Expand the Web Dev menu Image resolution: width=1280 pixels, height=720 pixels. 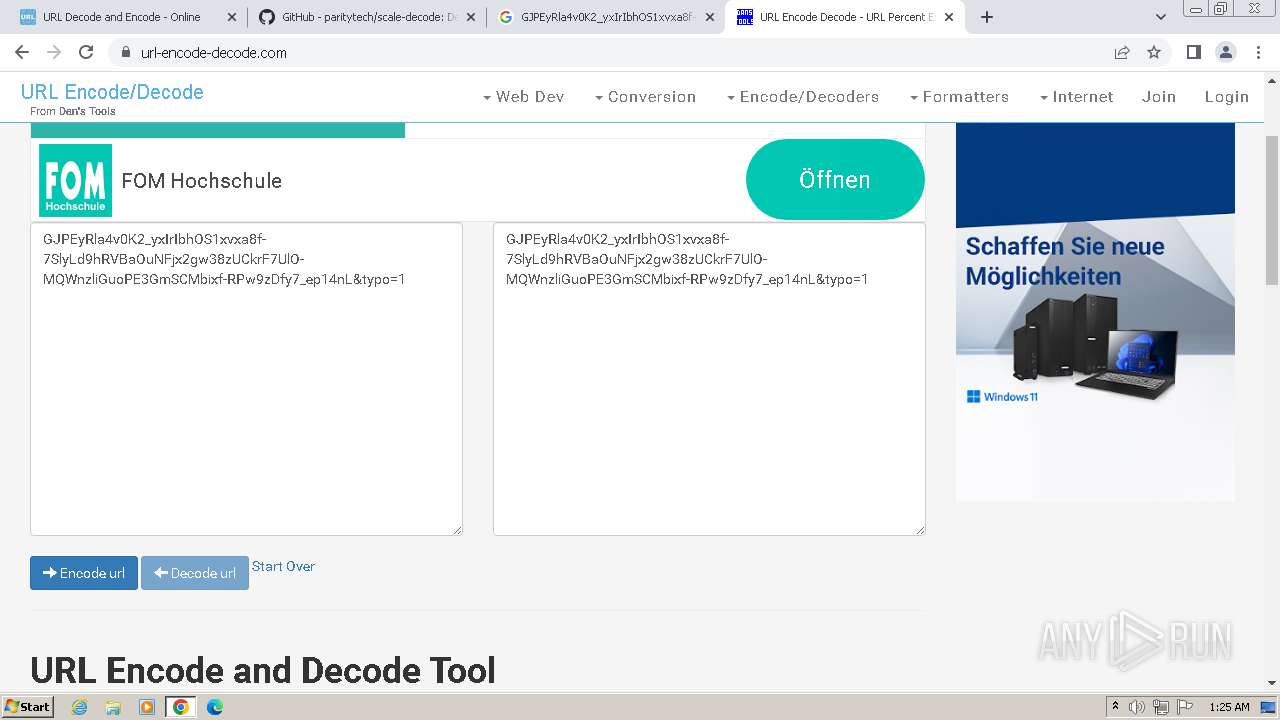[x=523, y=97]
